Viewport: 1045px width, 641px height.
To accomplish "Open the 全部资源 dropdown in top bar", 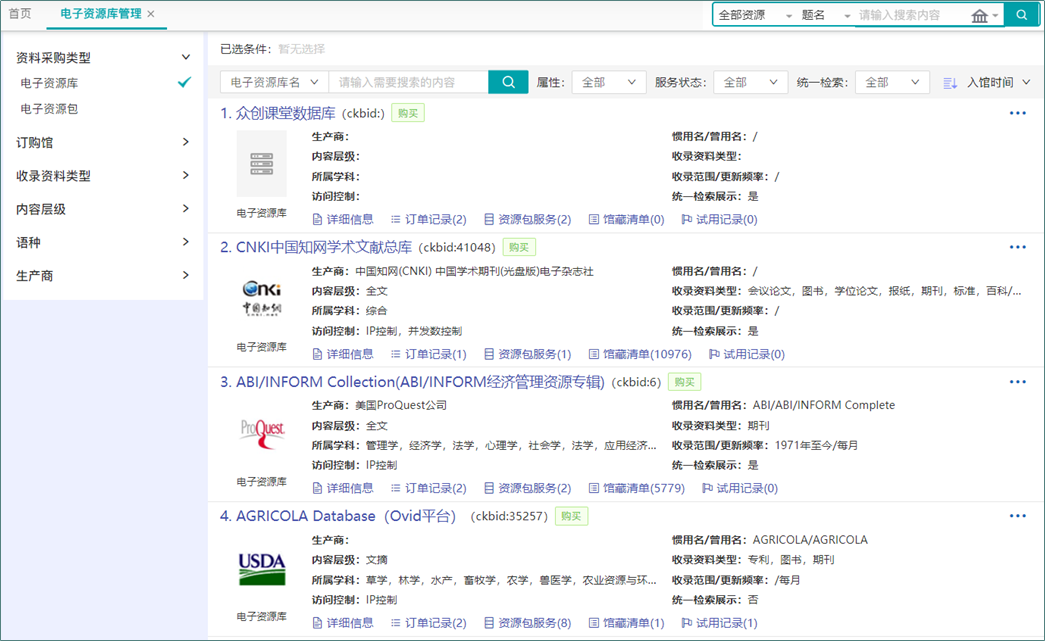I will (754, 16).
